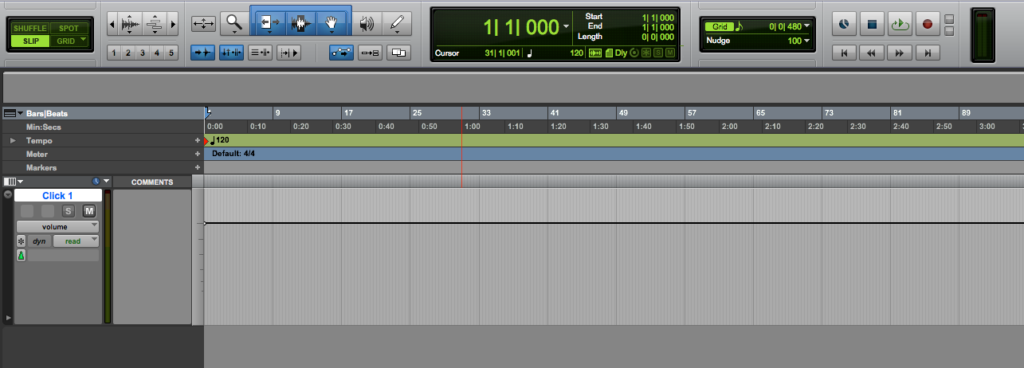Toggle Tab to Transients button

tap(202, 53)
